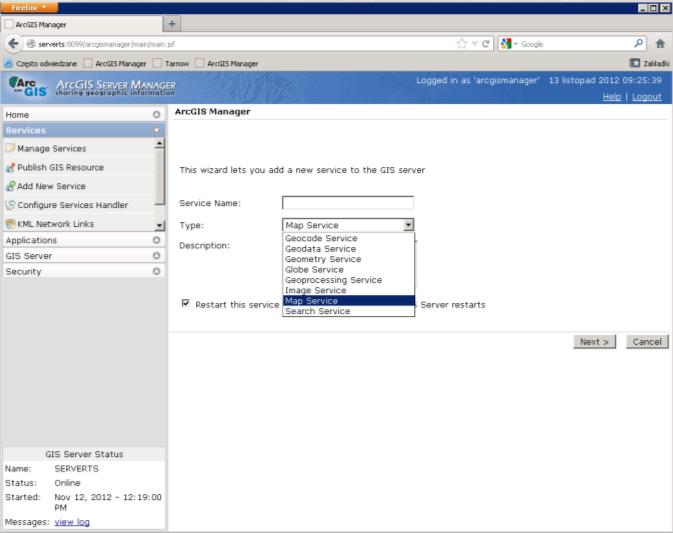Screen dimensions: 673x533
Task: Close the Type dropdown arrow
Action: [x=408, y=225]
